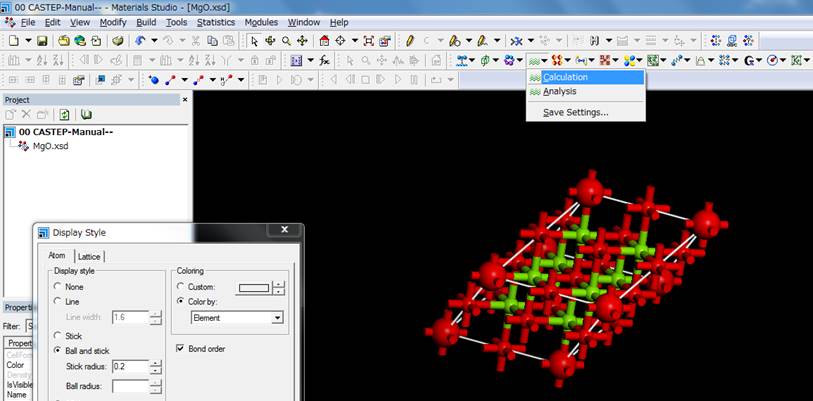Select the Line display style radio
Viewport: 813px width, 401px height.
click(57, 301)
